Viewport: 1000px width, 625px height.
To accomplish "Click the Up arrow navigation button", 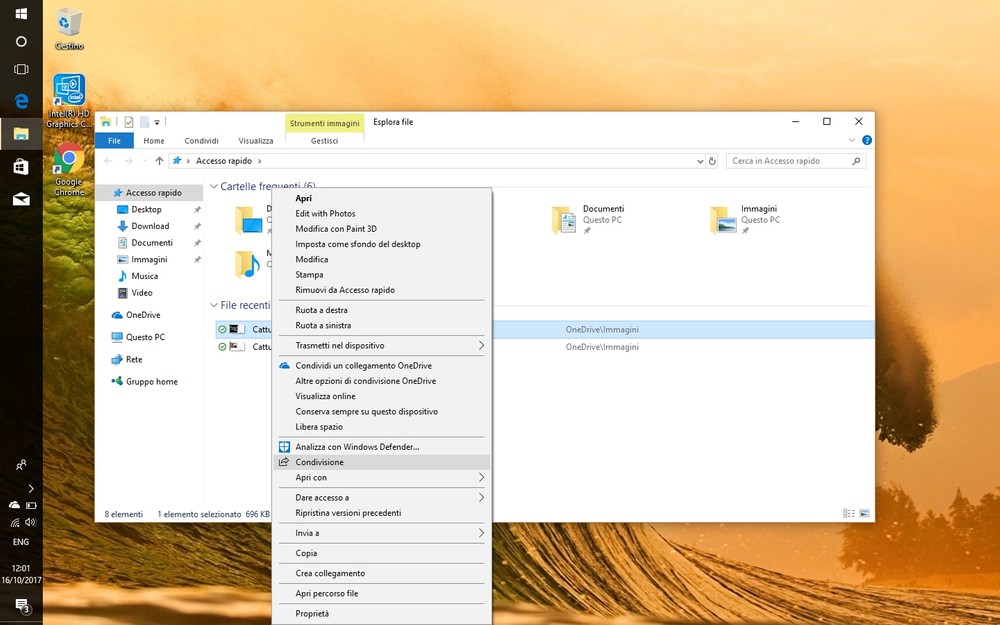I will [159, 161].
